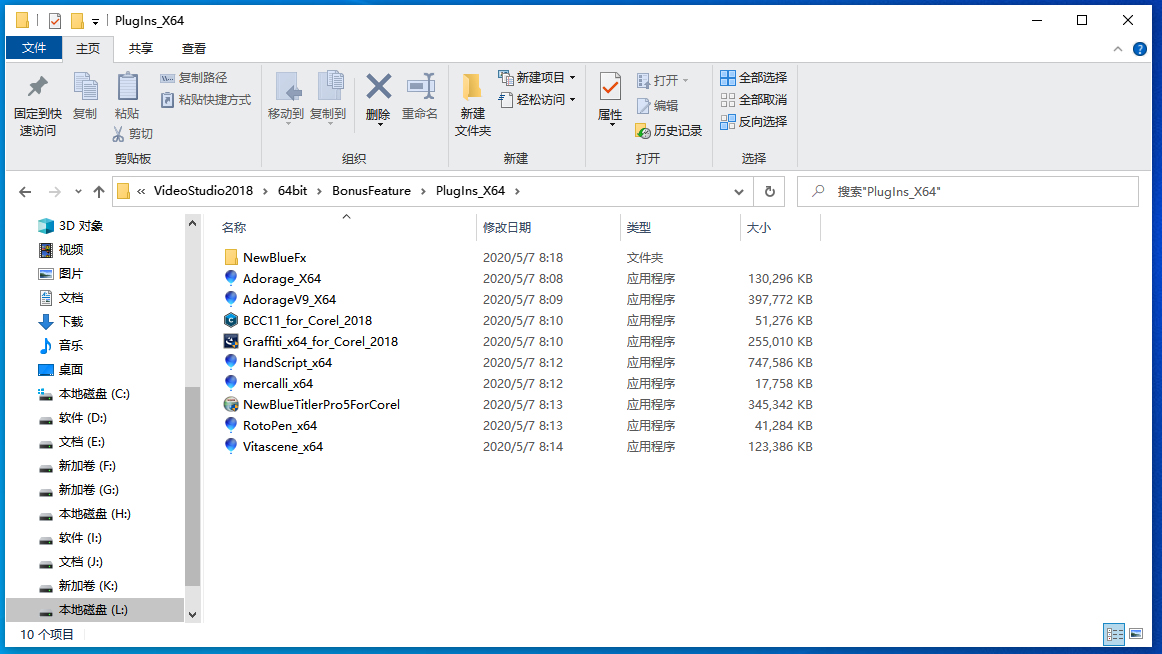Click 复制路径 in the clipboard group
This screenshot has width=1162, height=654.
(193, 78)
